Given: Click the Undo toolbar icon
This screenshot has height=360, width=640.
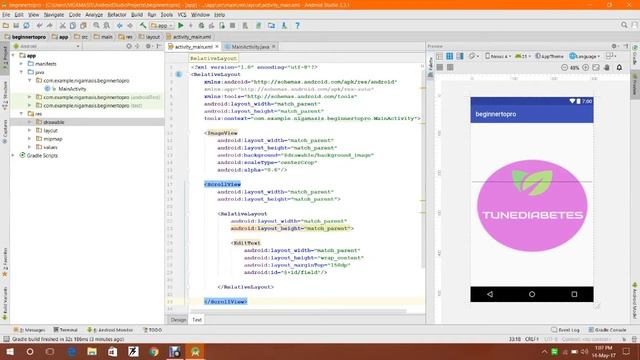Looking at the screenshot, I should click(40, 25).
